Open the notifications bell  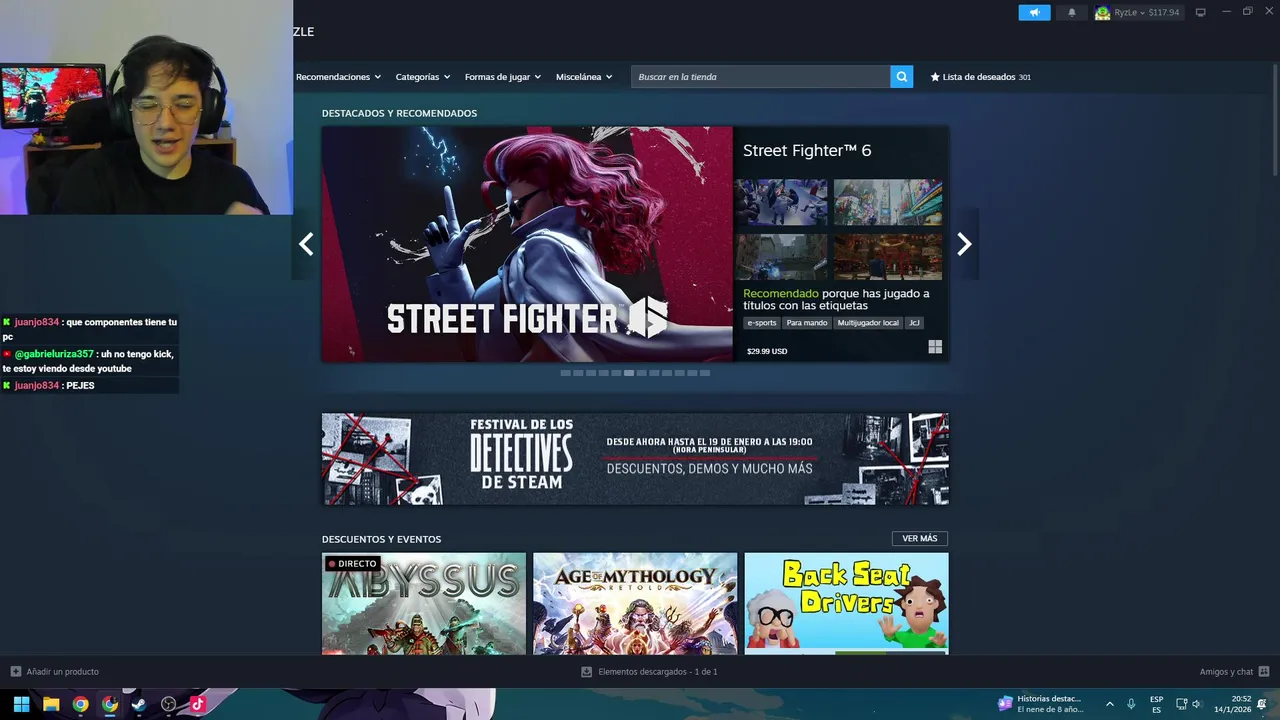click(x=1072, y=12)
